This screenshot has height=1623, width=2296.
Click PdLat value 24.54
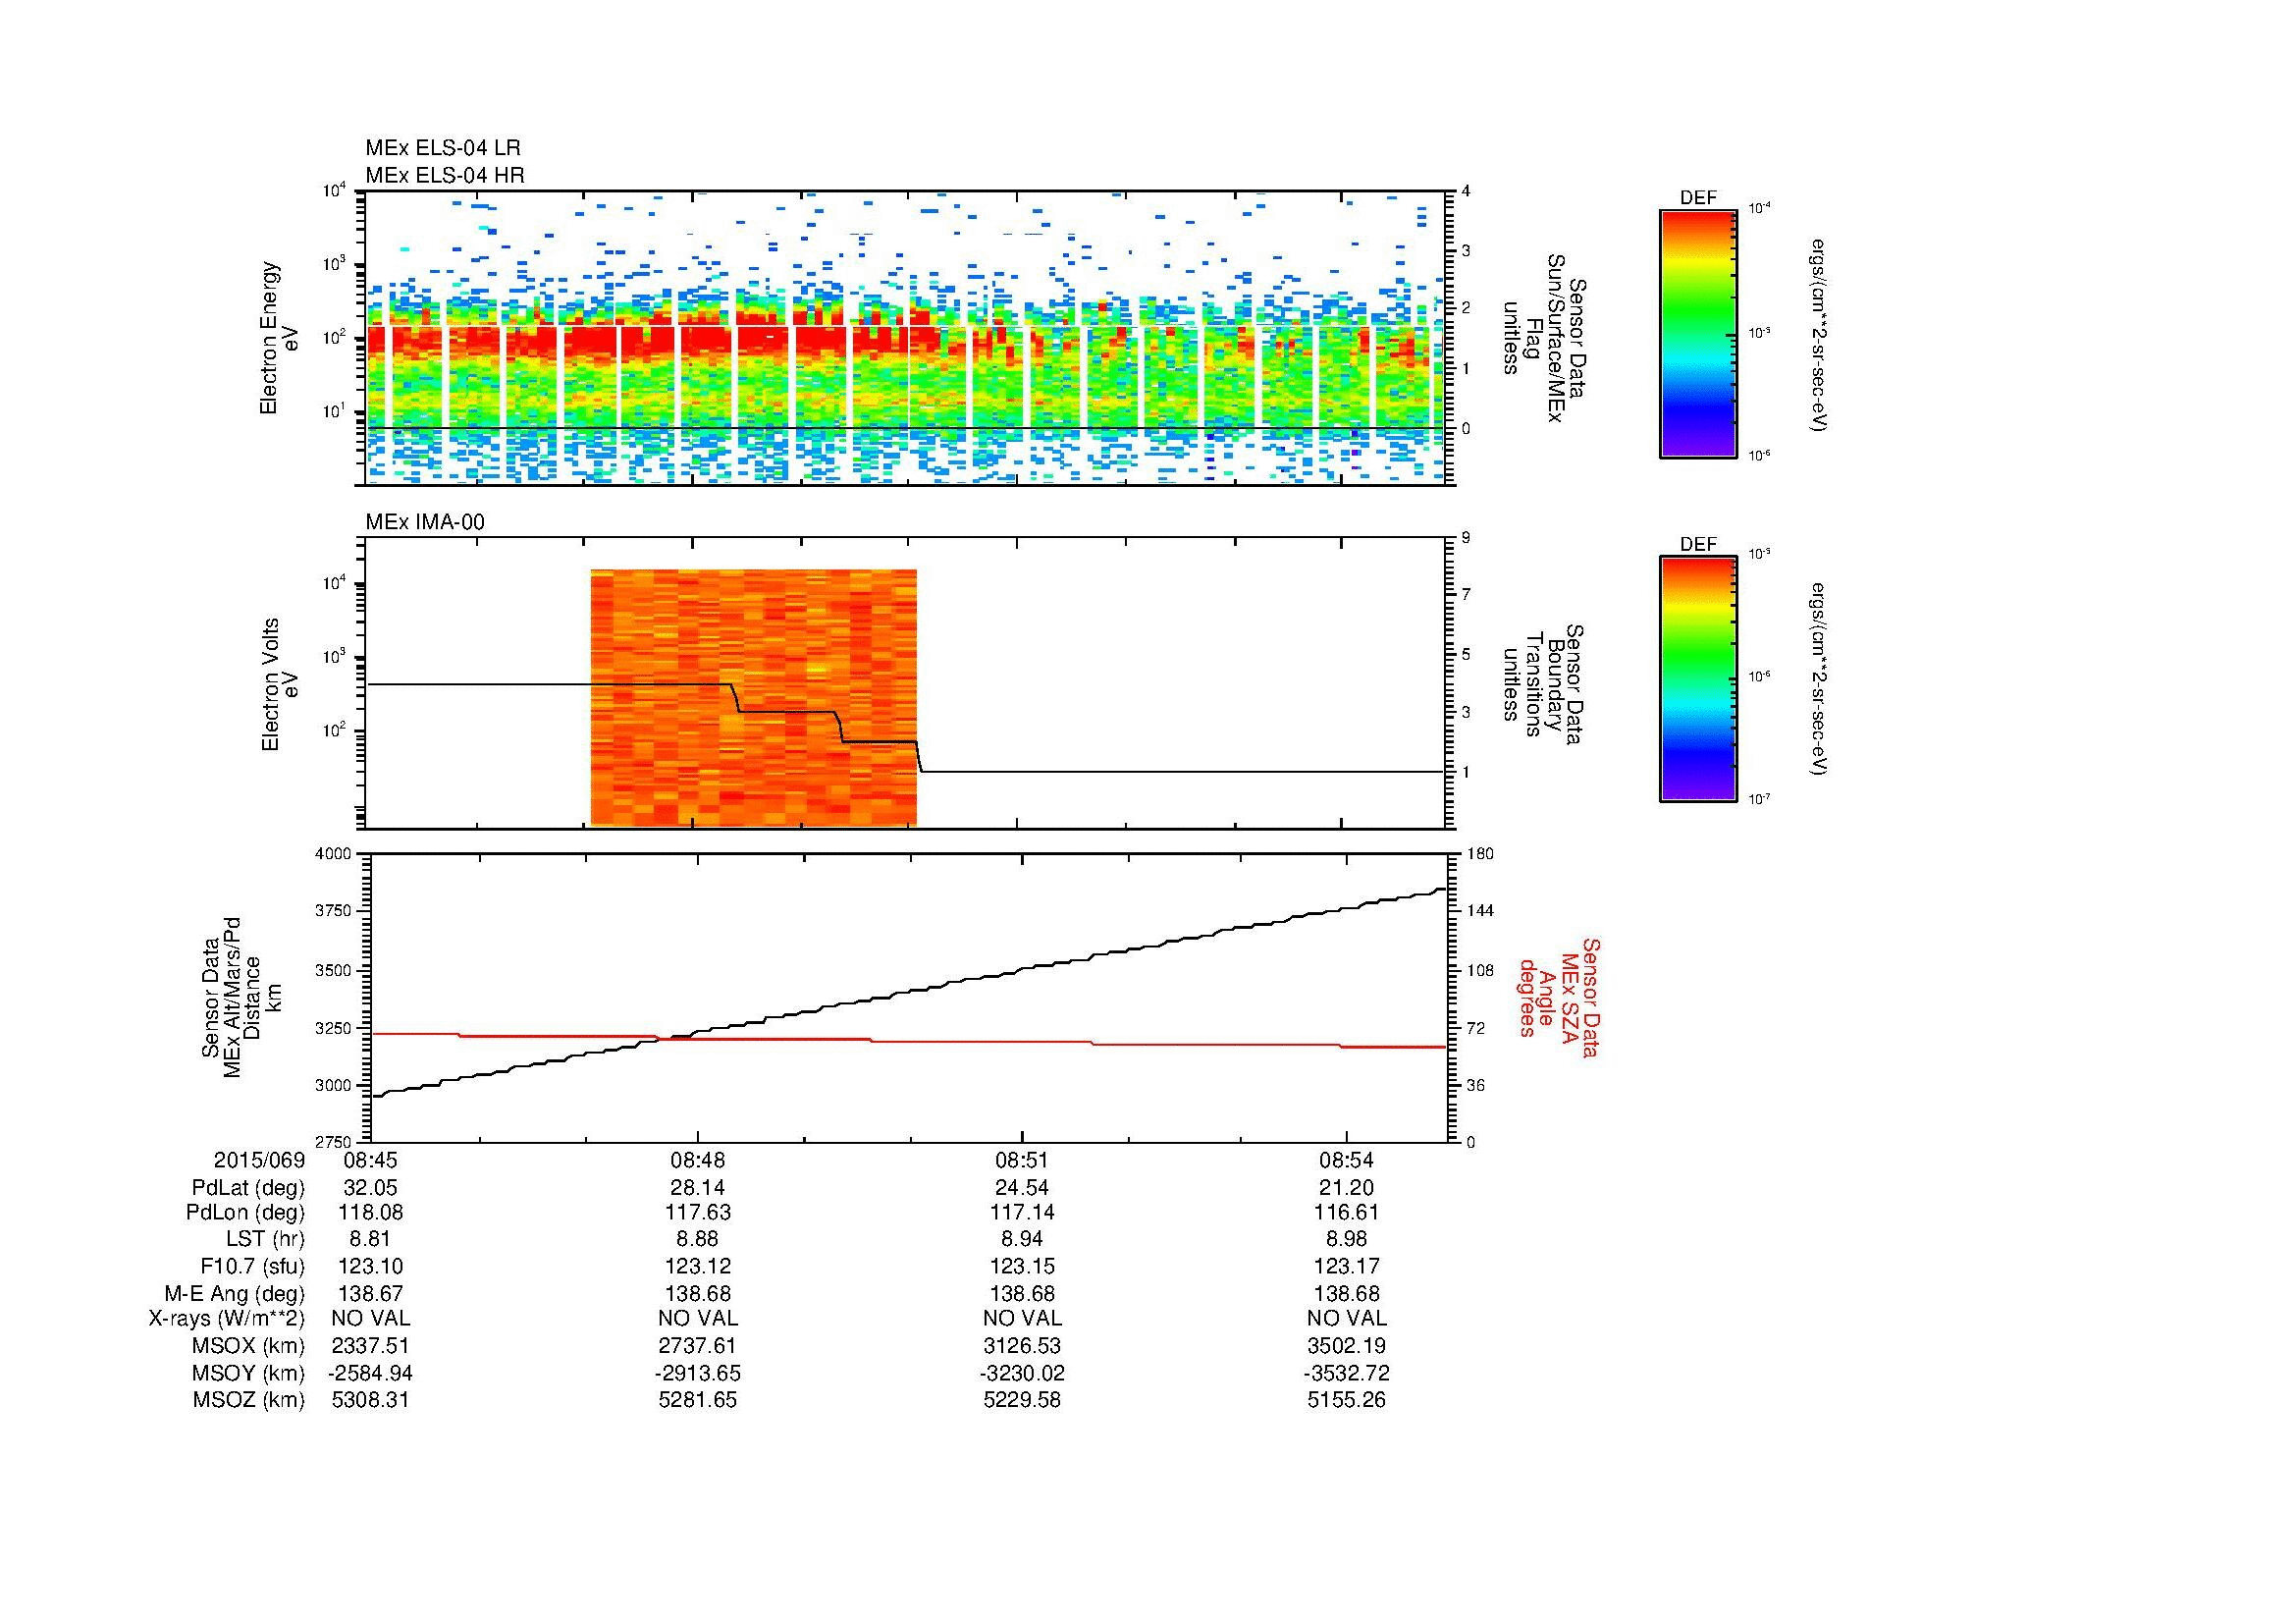[x=1022, y=1188]
